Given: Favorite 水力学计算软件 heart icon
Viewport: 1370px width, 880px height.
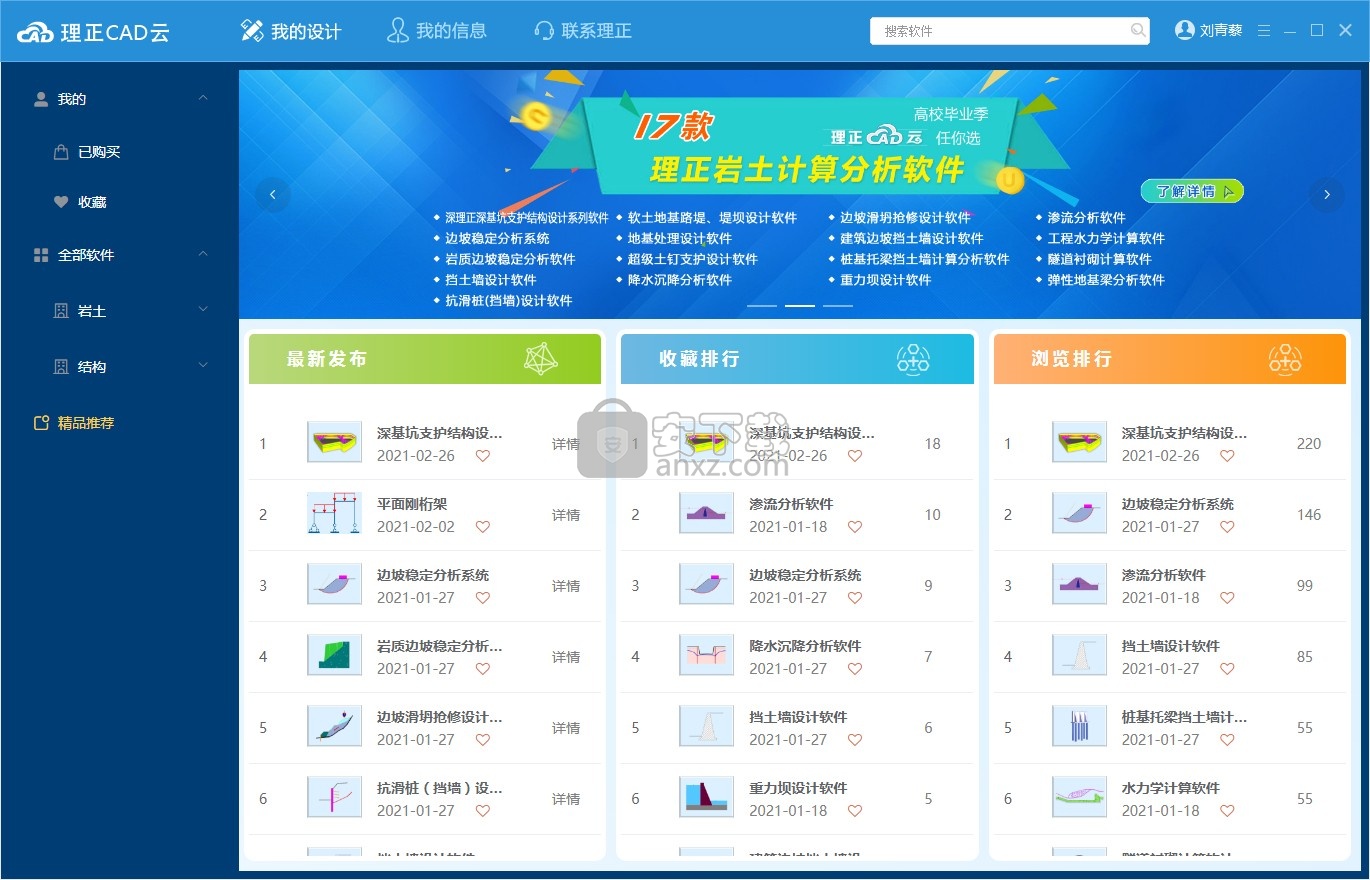Looking at the screenshot, I should click(x=1227, y=811).
